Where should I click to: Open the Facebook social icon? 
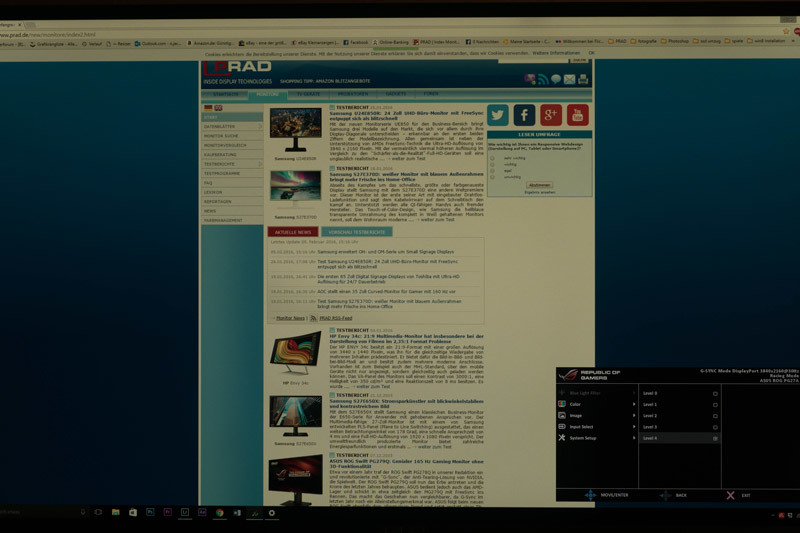[x=524, y=115]
